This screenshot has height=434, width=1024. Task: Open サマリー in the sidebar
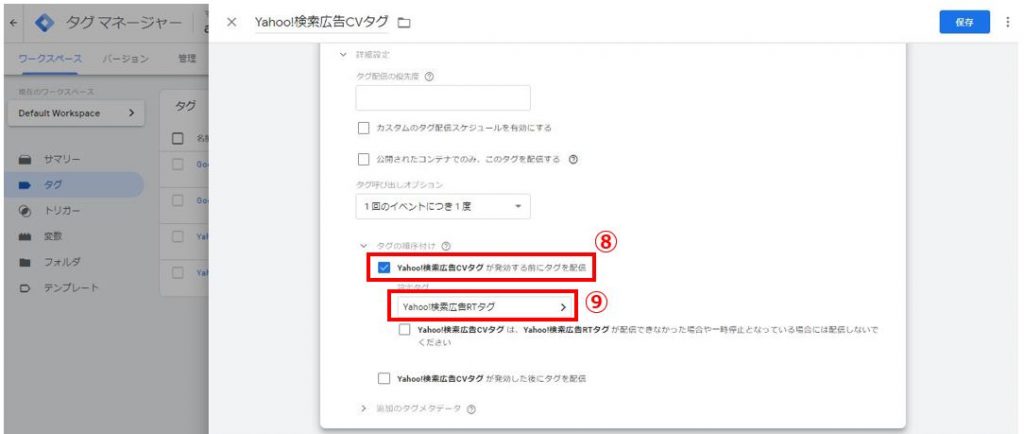pyautogui.click(x=63, y=159)
